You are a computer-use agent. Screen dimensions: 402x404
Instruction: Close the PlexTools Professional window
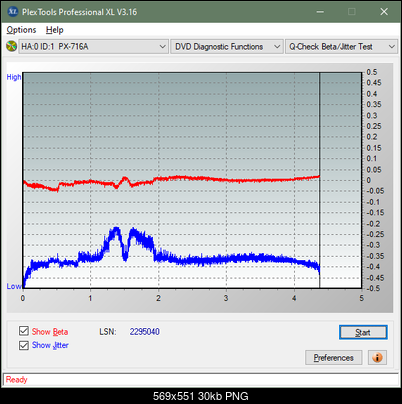(x=384, y=12)
